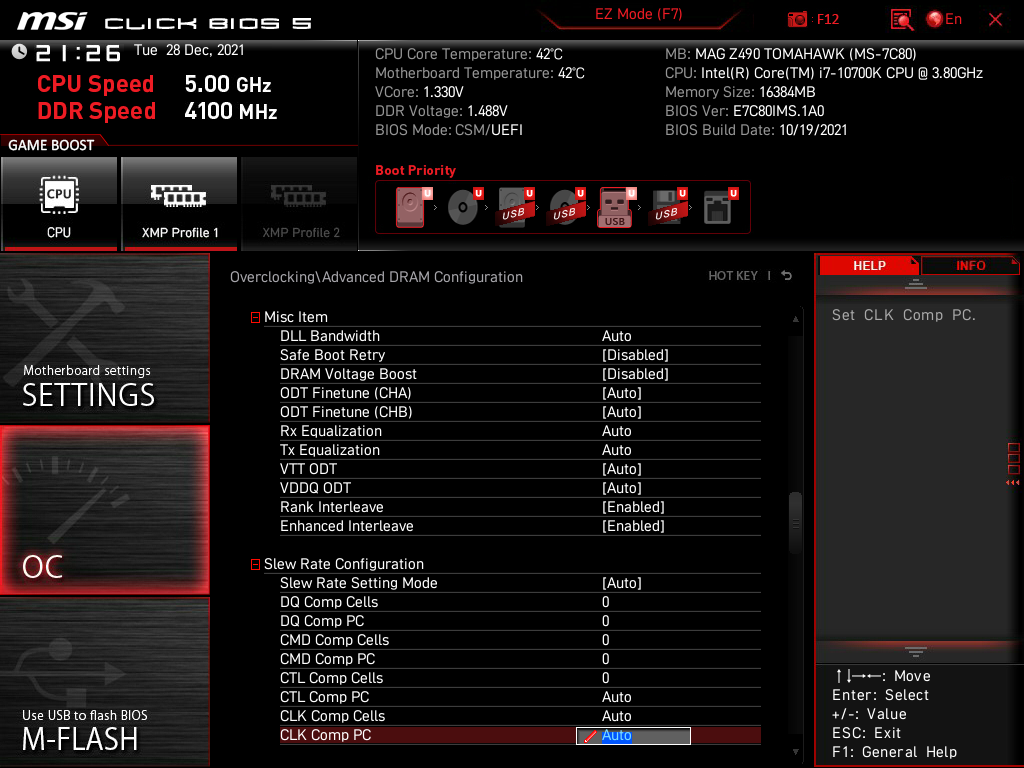The image size is (1024, 768).
Task: Edit the CLK Comp PC Auto field
Action: [x=633, y=735]
